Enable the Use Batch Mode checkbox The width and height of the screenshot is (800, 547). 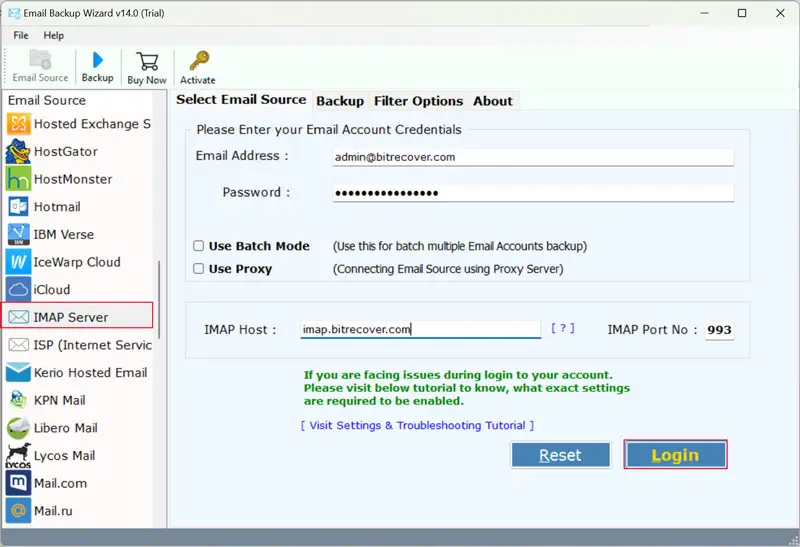click(198, 246)
